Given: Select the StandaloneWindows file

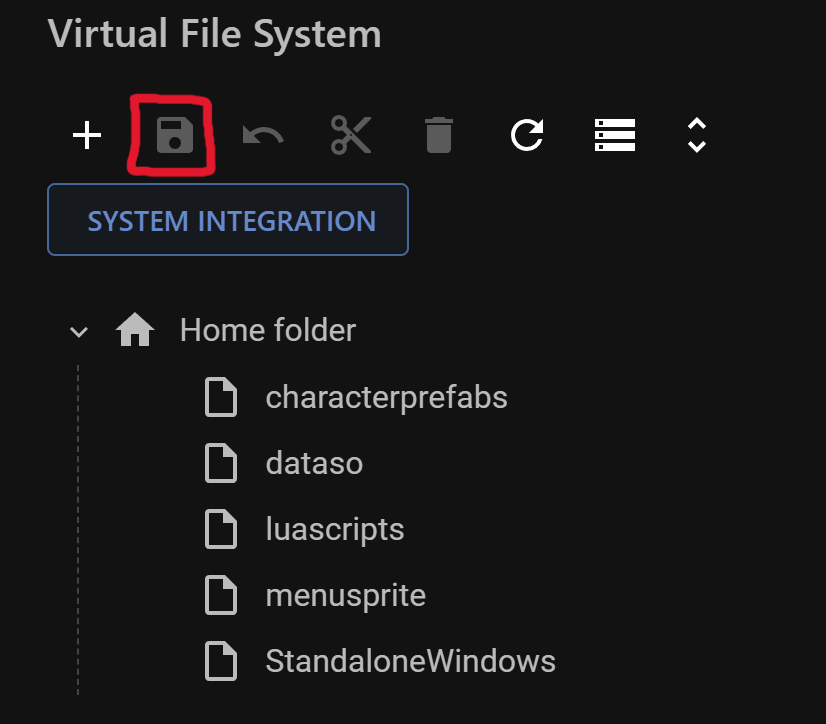Looking at the screenshot, I should coord(410,661).
